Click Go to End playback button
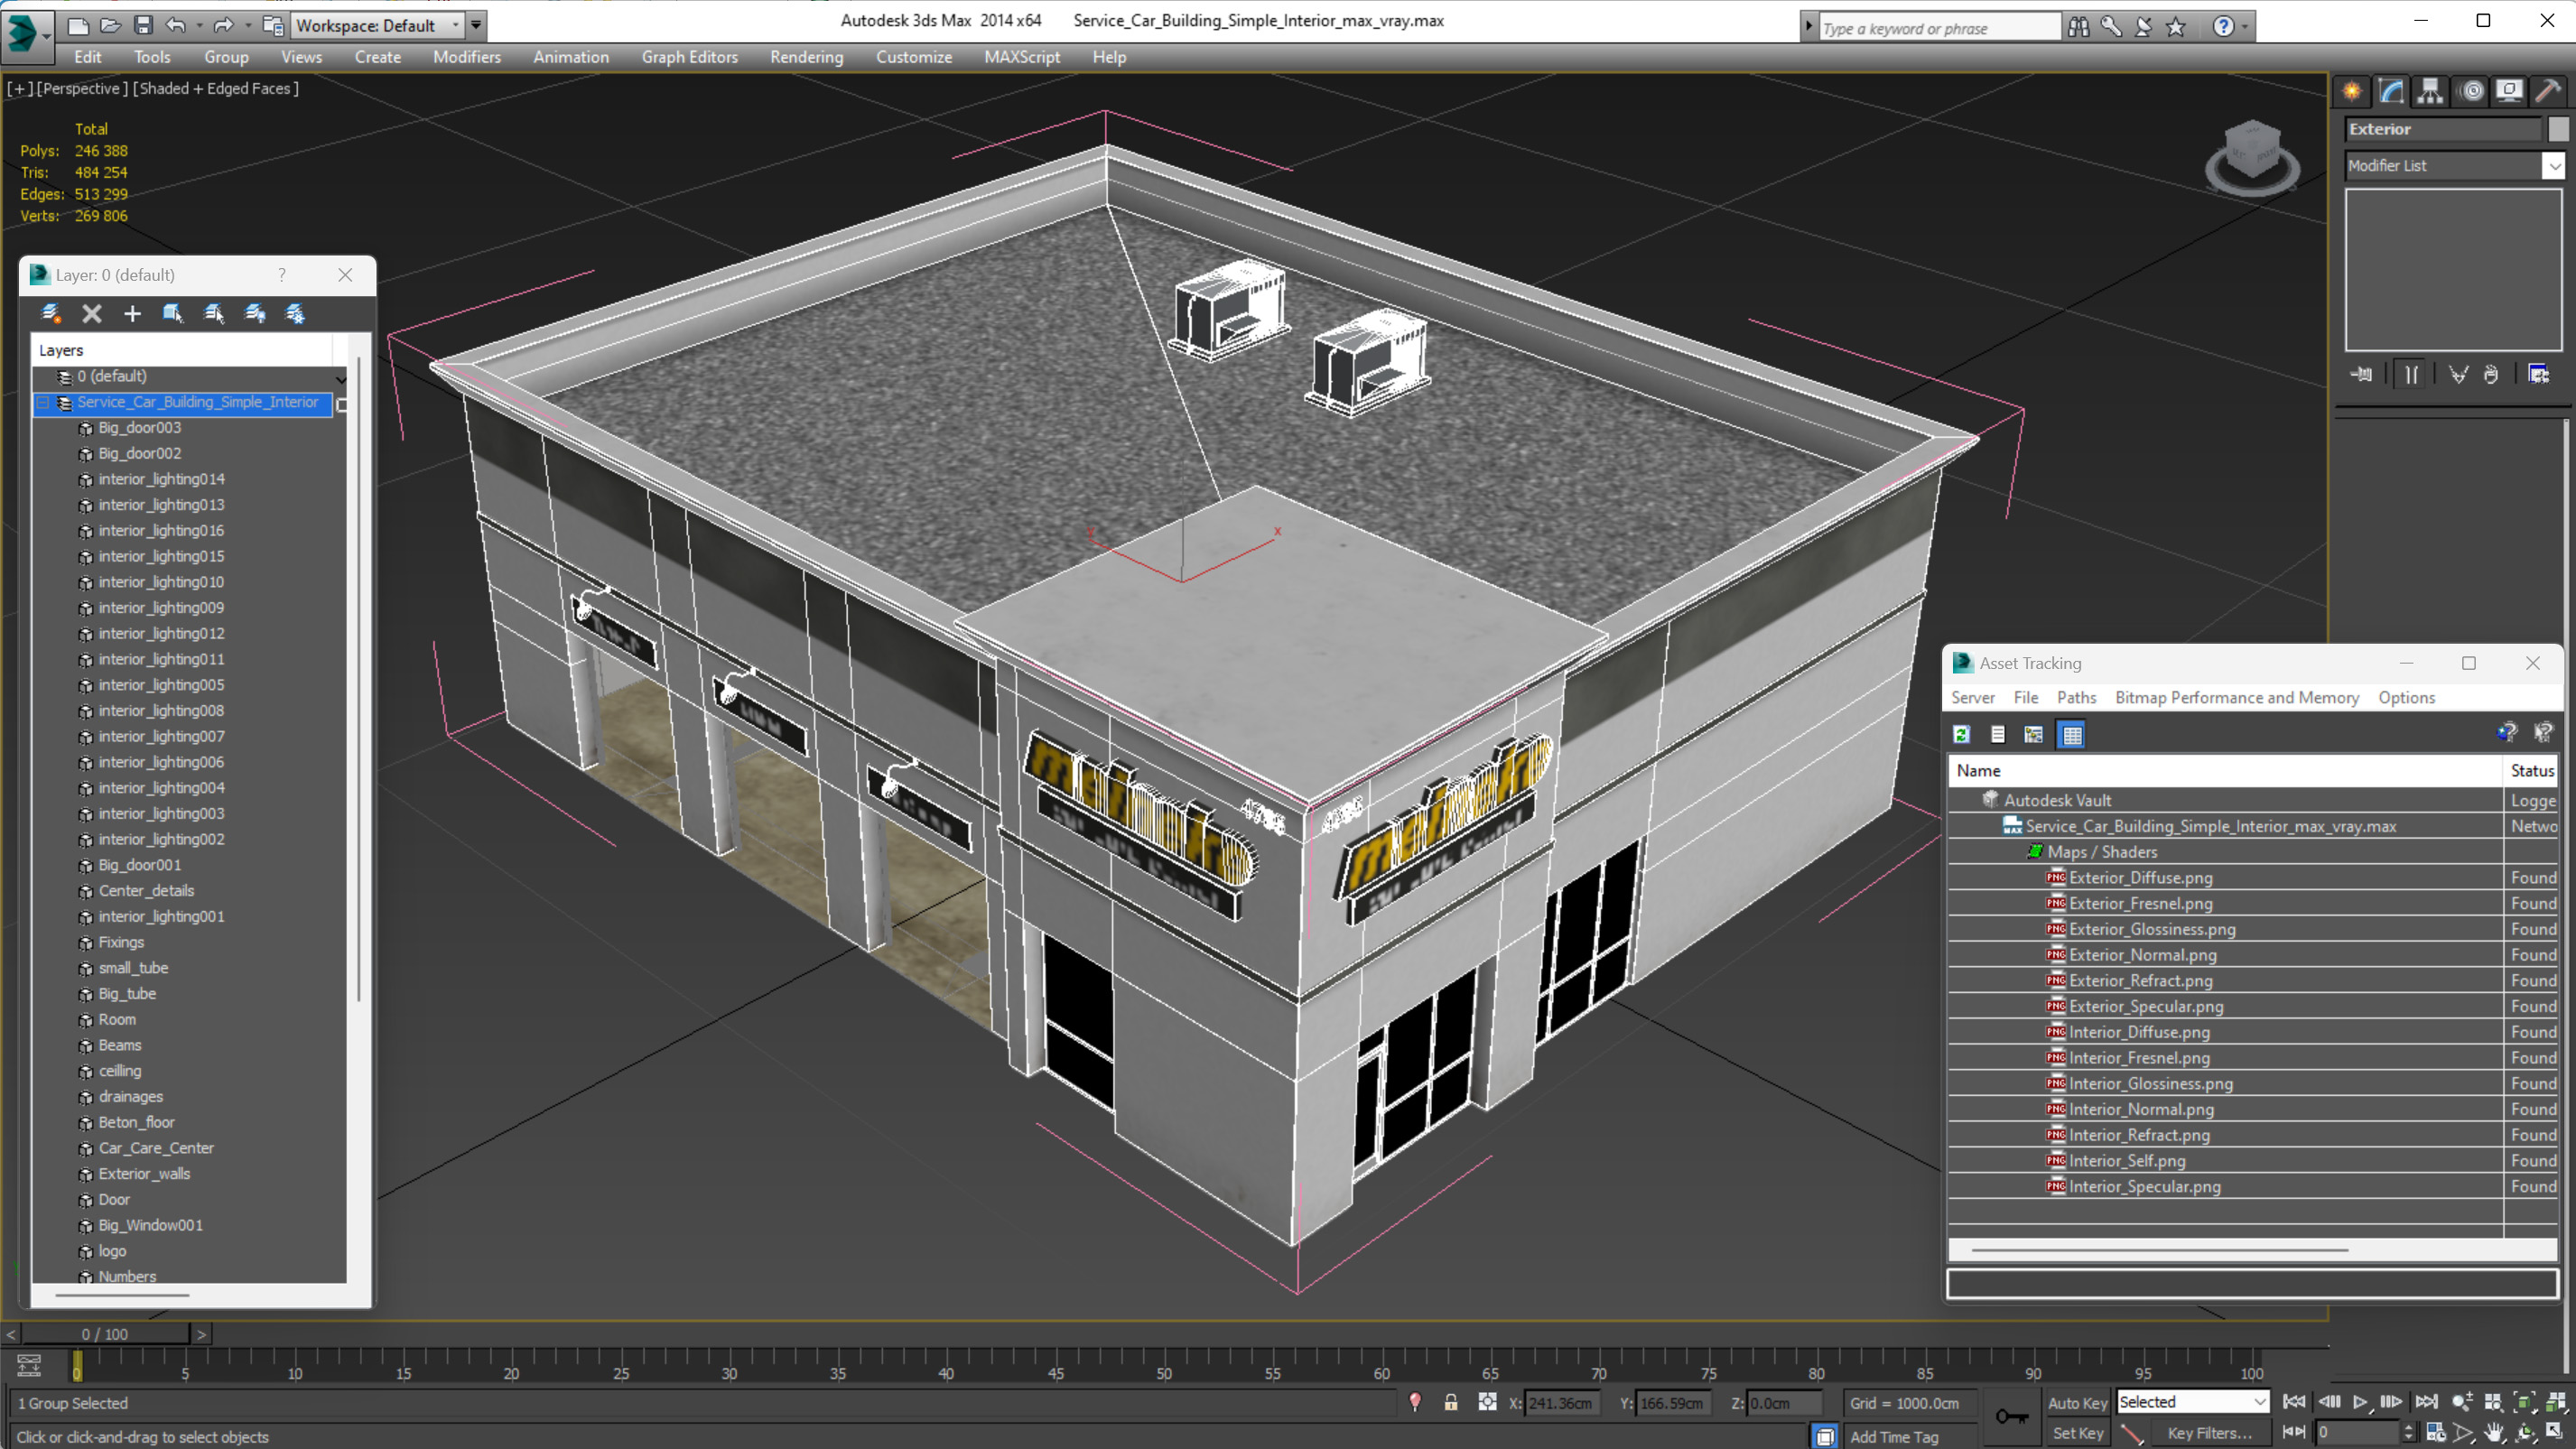 (2427, 1402)
